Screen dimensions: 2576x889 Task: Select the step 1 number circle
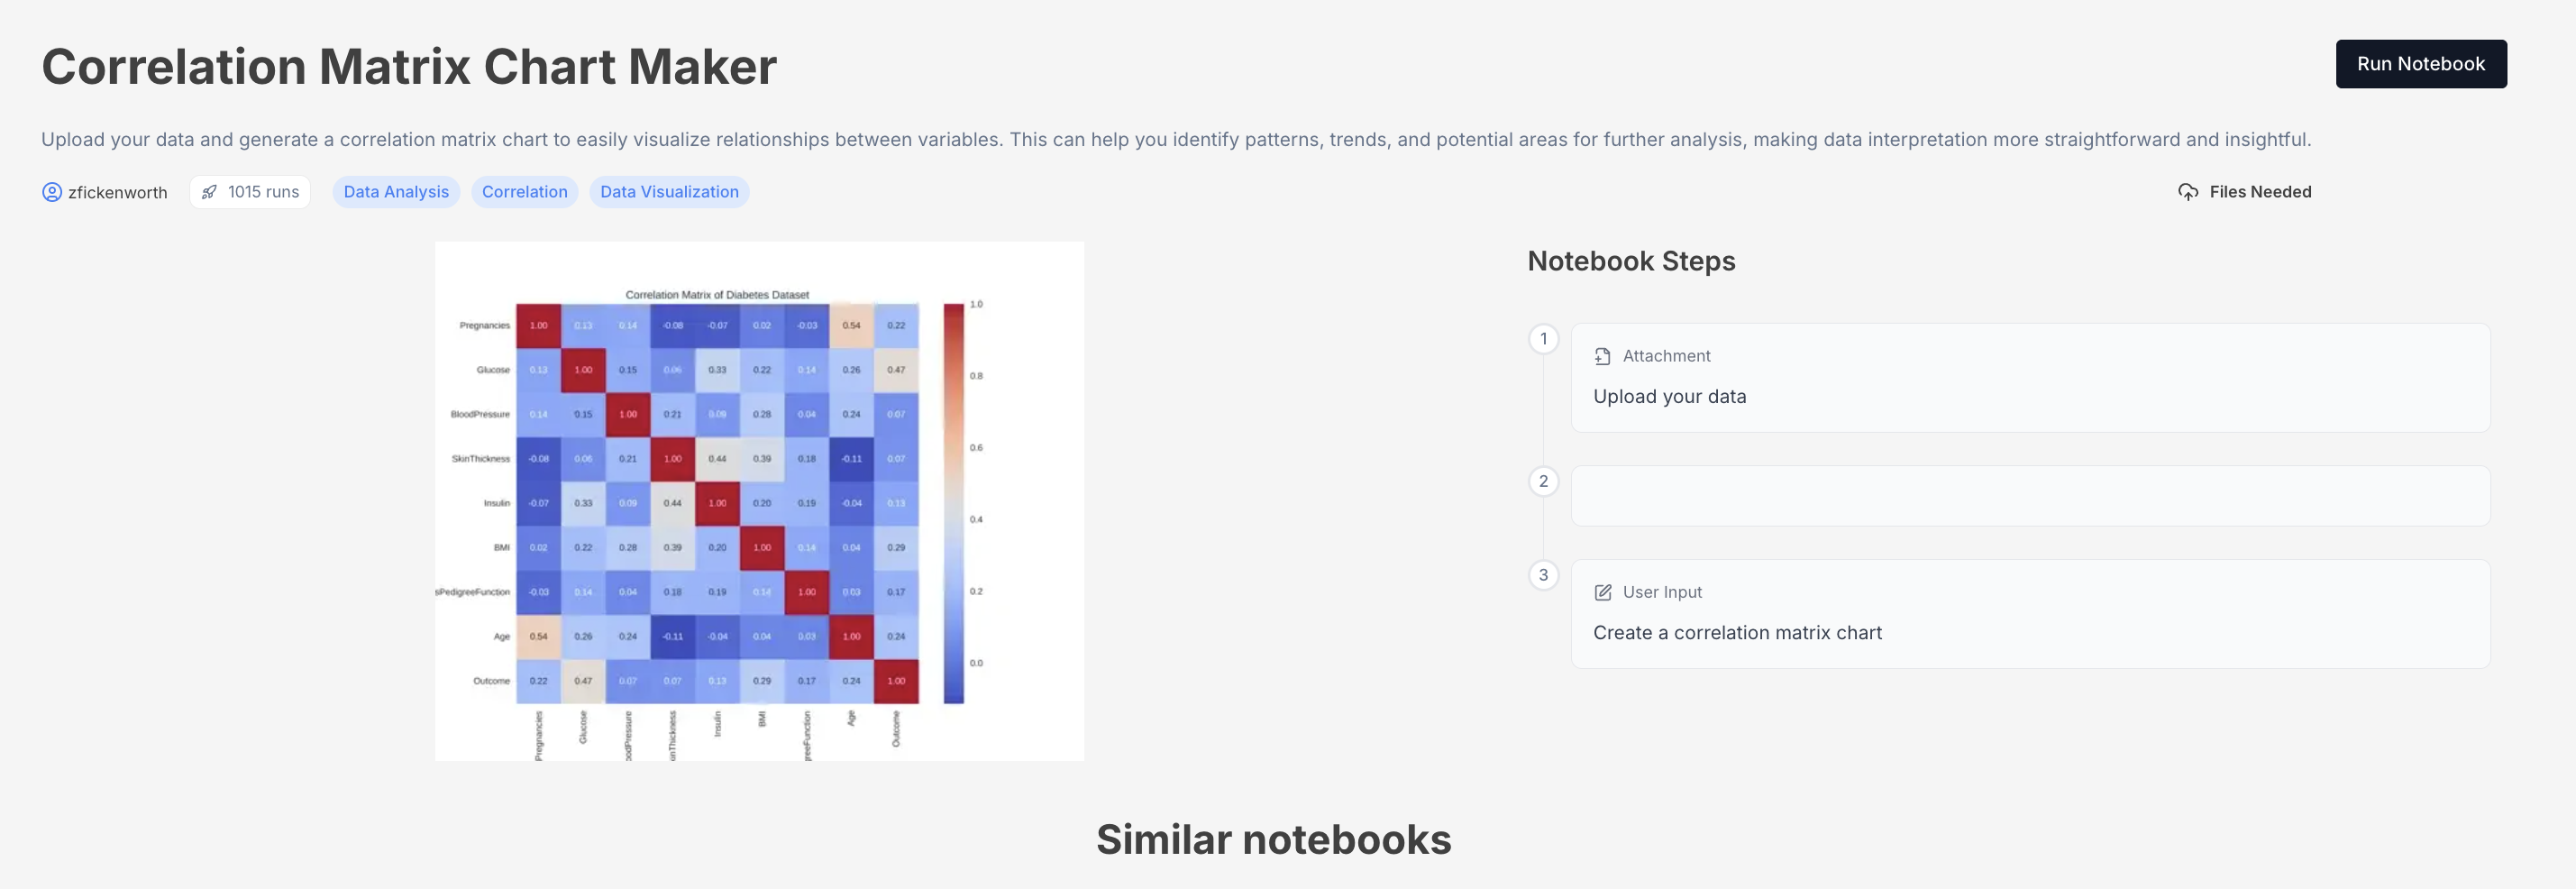[1543, 339]
